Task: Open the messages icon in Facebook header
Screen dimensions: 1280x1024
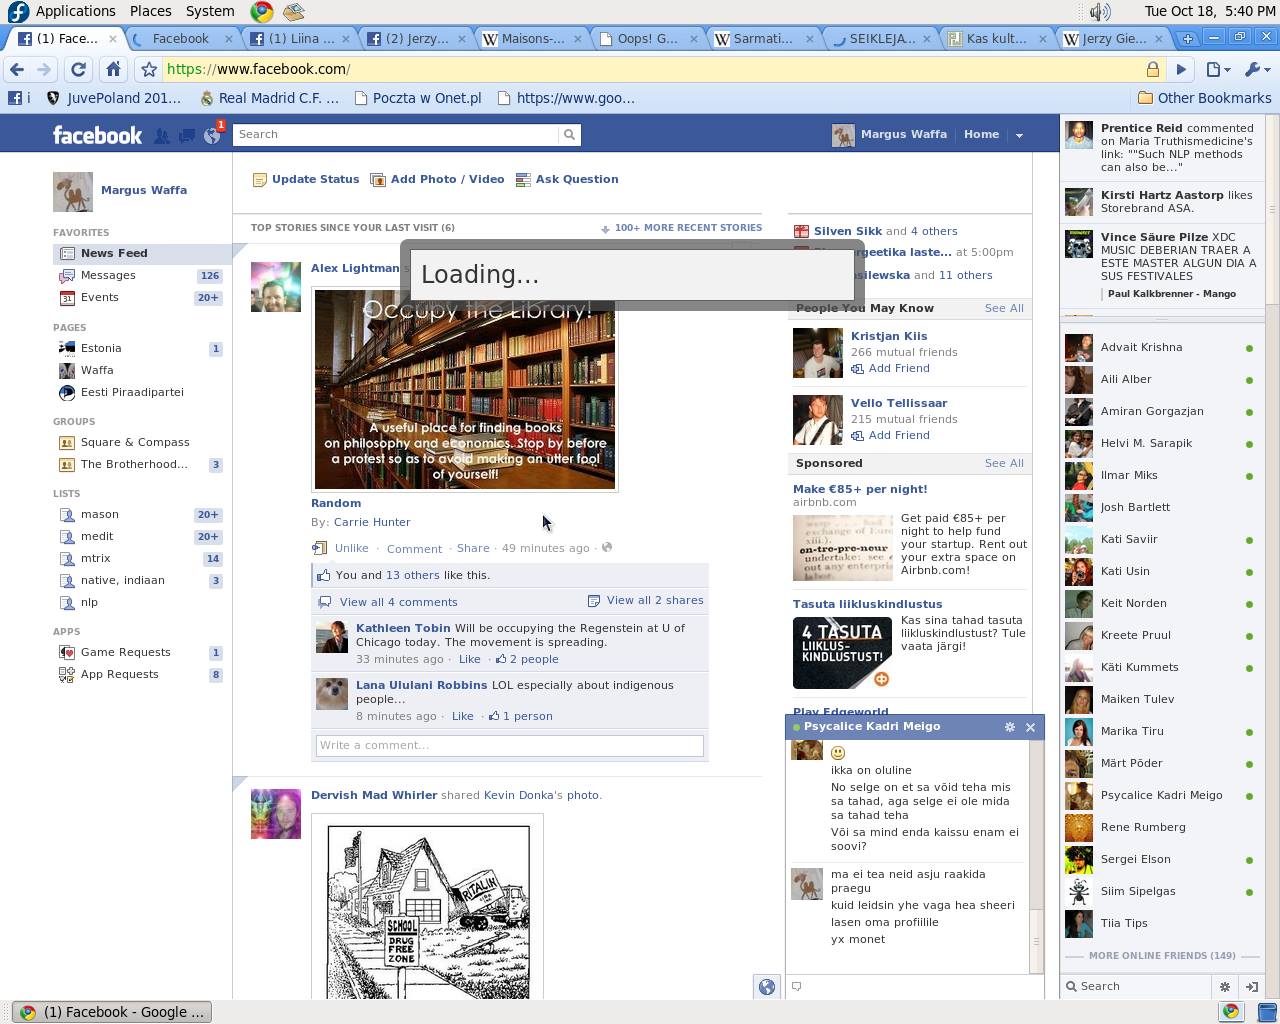Action: [x=187, y=136]
